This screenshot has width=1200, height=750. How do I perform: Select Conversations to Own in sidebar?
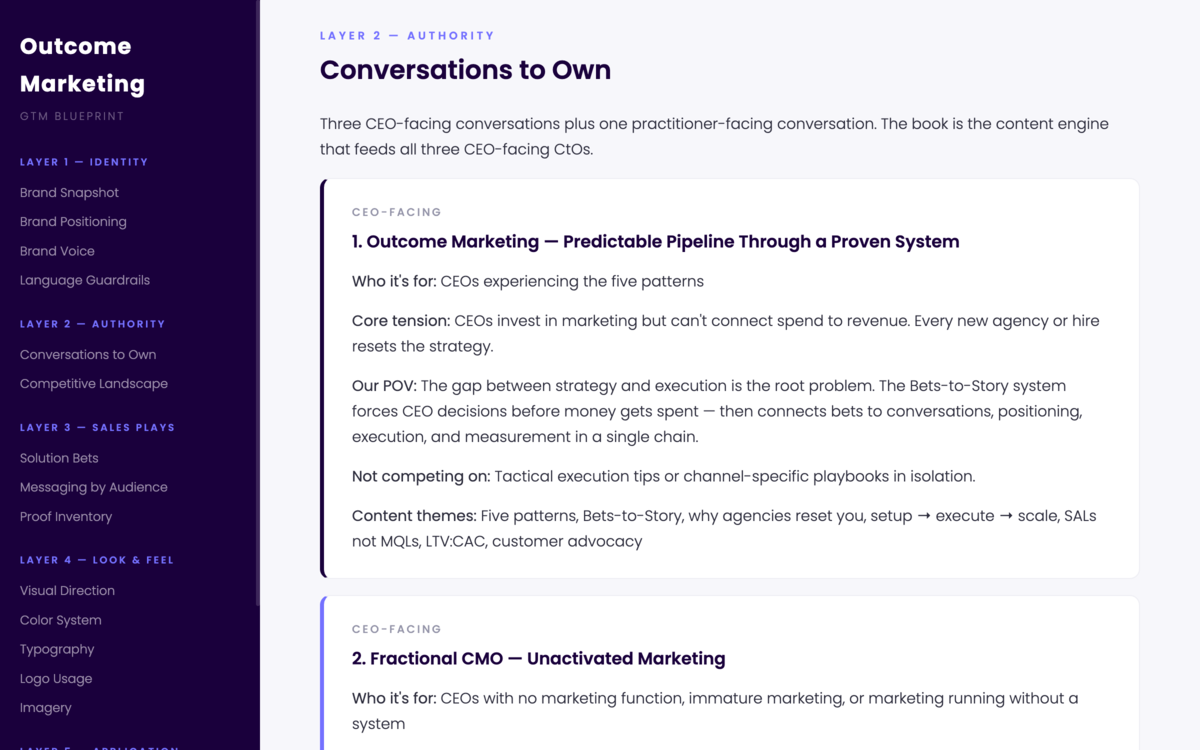88,354
